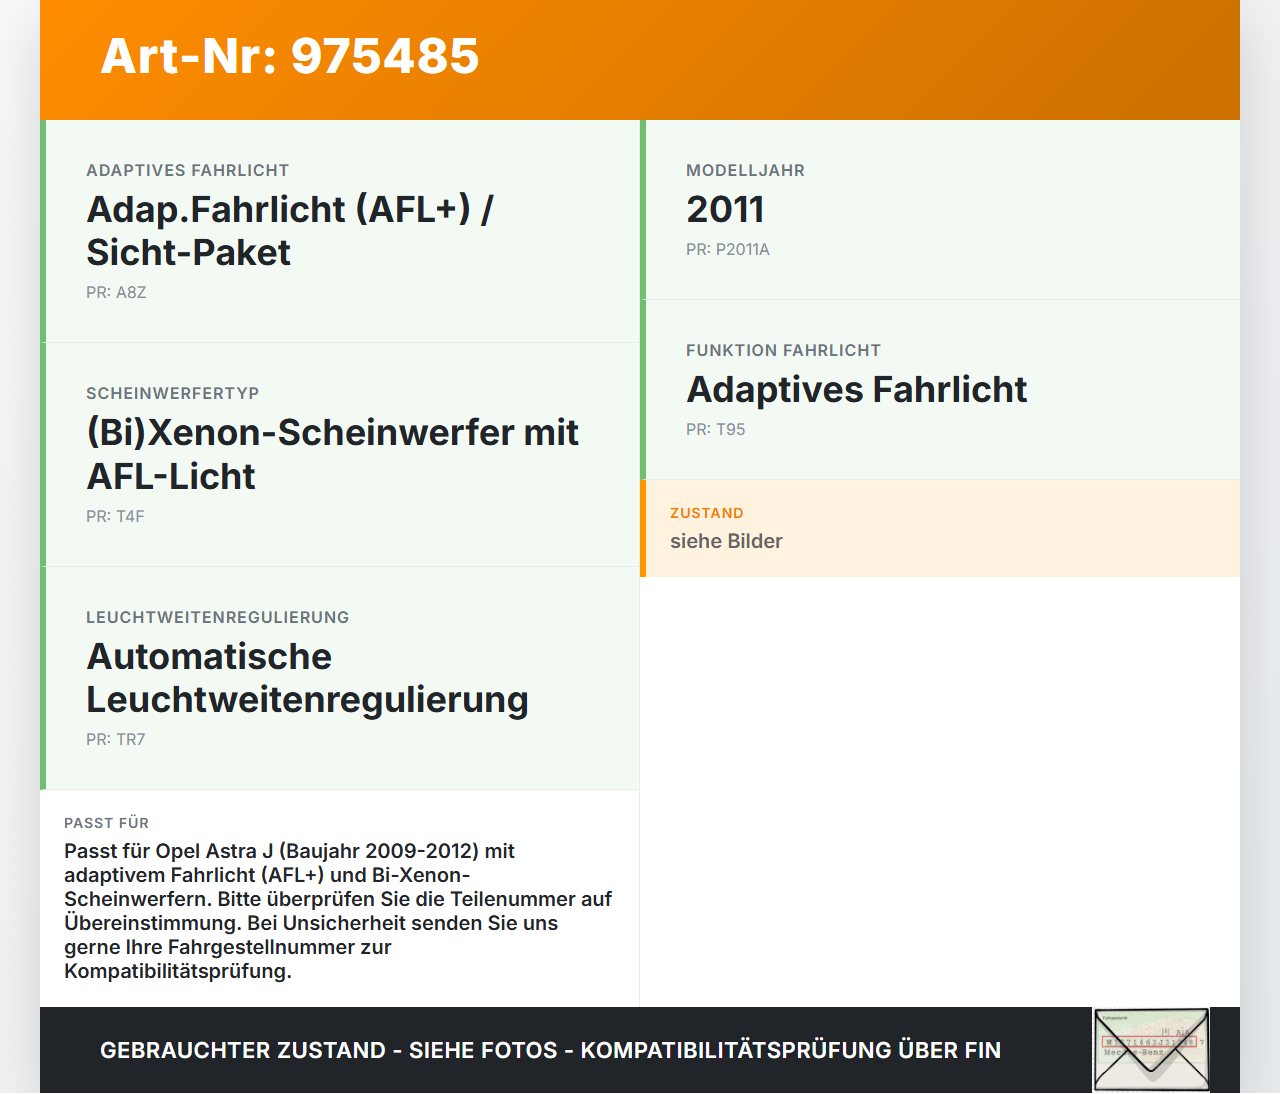Click the highlighted FIN number inside the envelope
This screenshot has width=1280, height=1094.
coord(1148,1042)
